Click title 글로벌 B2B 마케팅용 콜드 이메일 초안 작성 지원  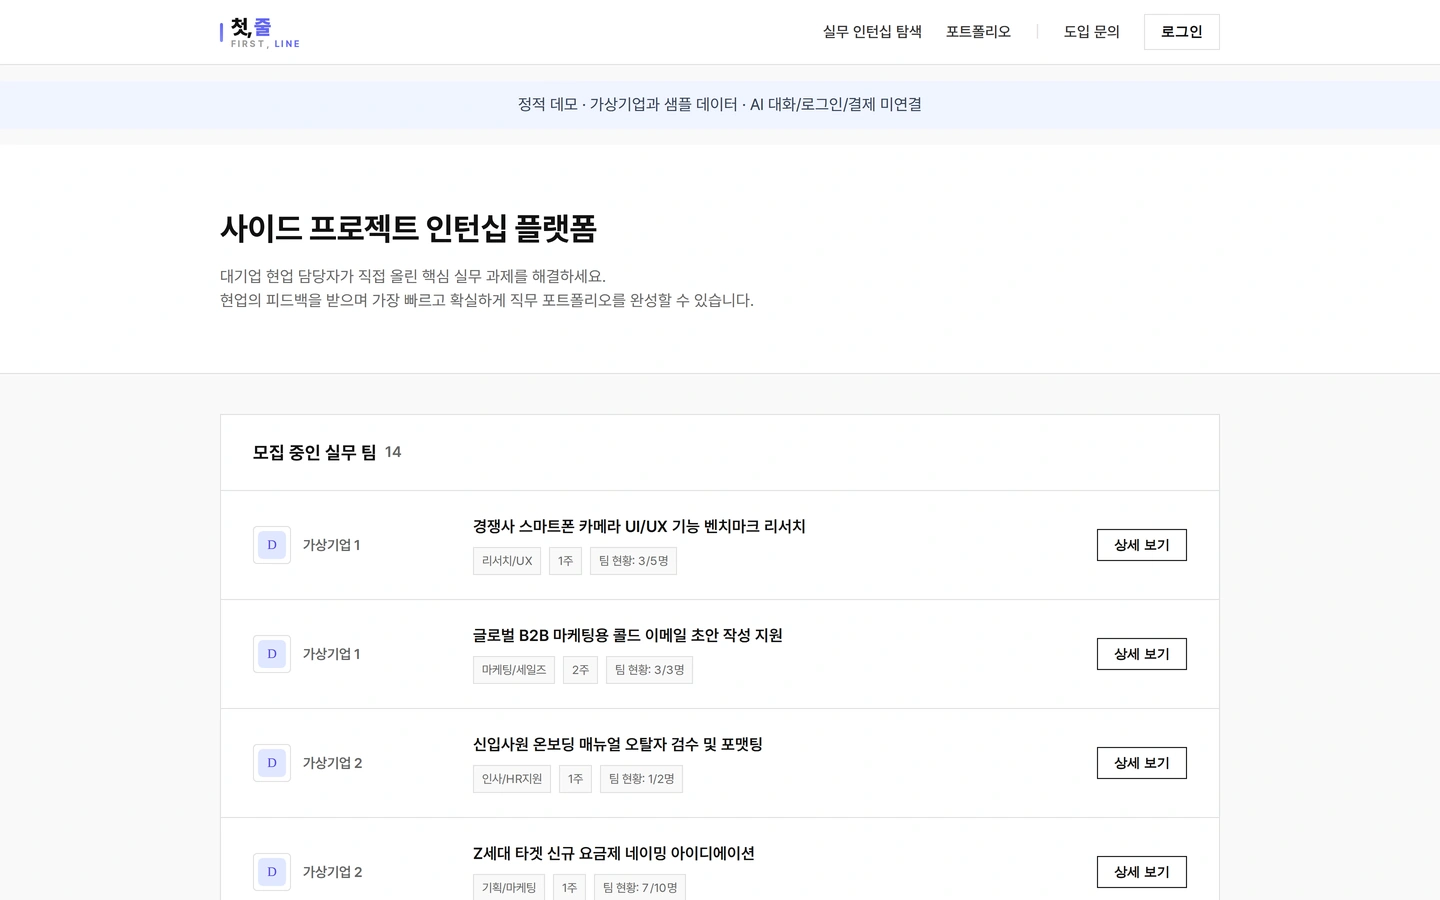pyautogui.click(x=628, y=635)
